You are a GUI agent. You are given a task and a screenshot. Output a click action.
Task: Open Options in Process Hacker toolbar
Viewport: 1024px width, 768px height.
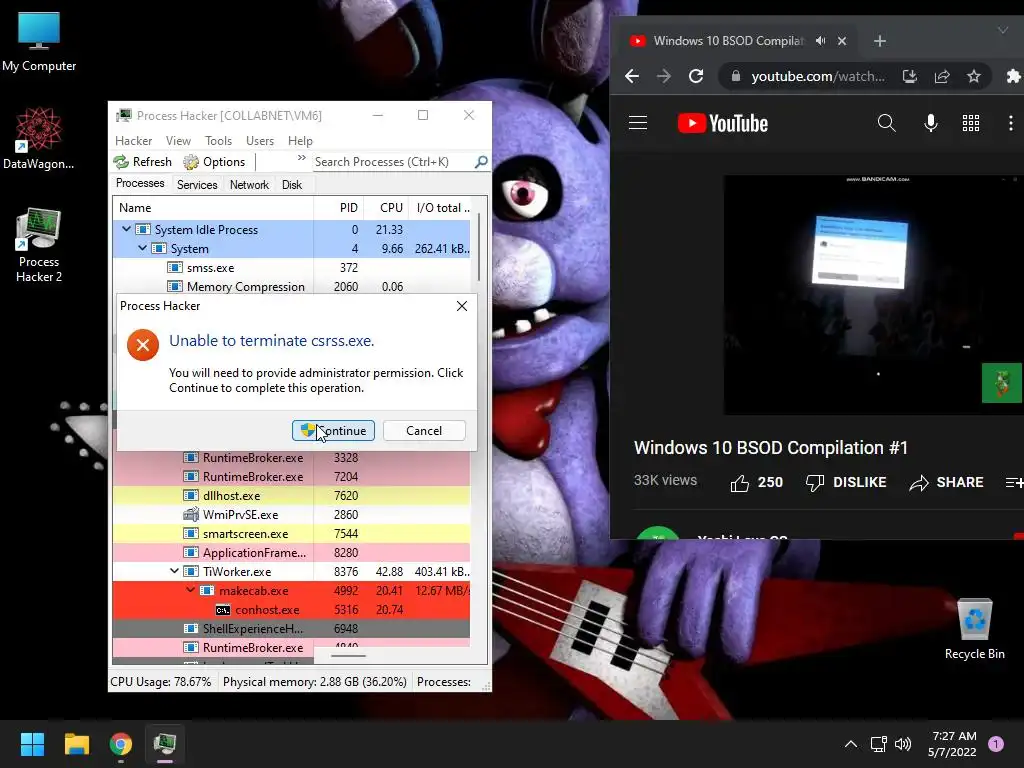(x=214, y=162)
